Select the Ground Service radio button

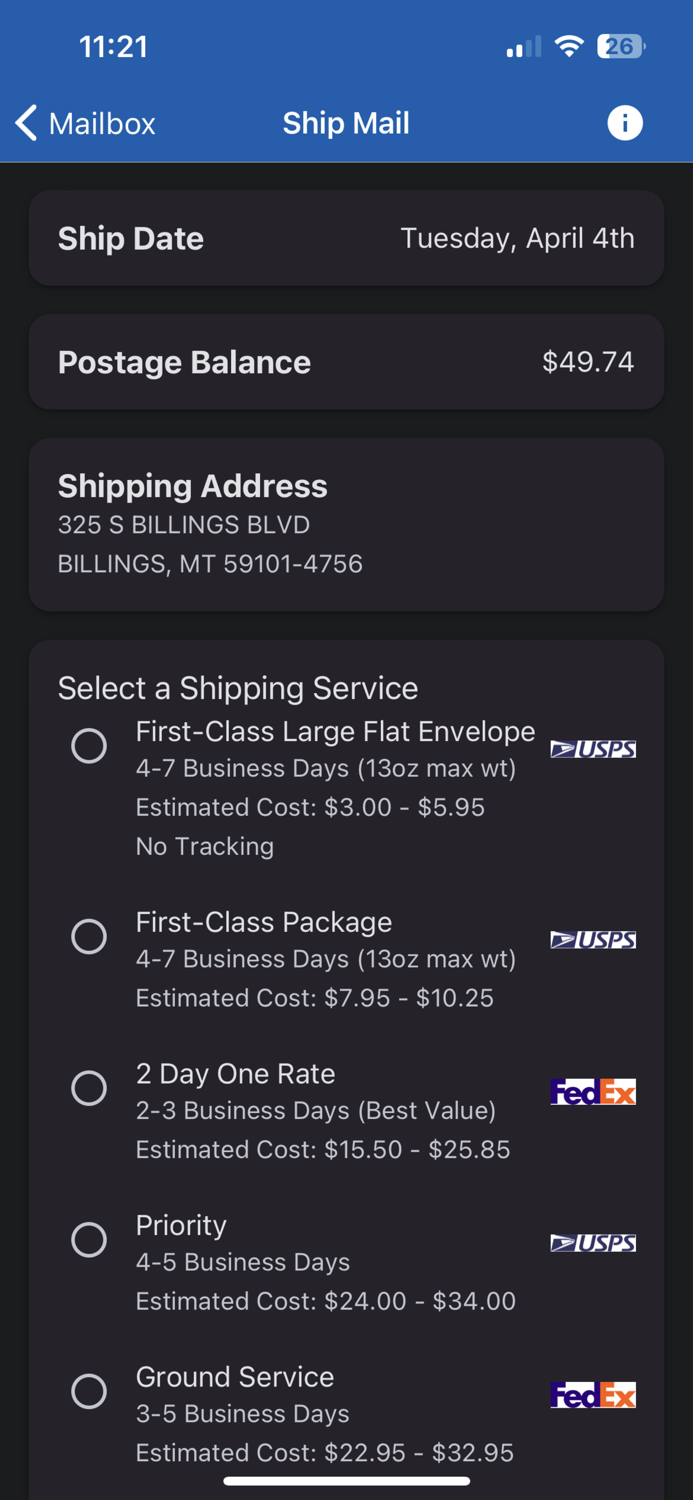click(89, 1391)
